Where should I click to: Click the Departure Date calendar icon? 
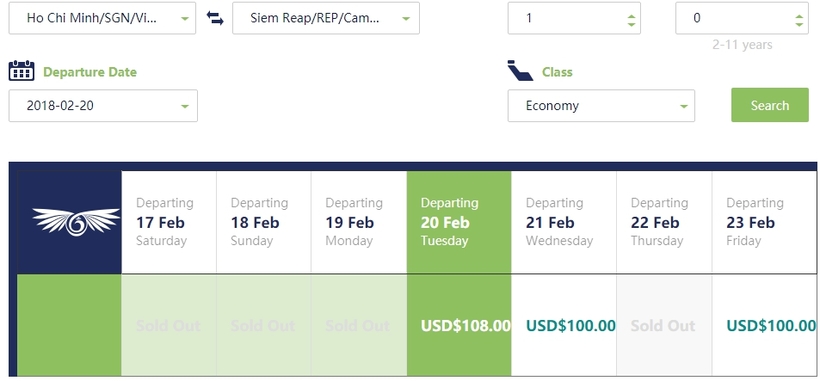[x=21, y=71]
